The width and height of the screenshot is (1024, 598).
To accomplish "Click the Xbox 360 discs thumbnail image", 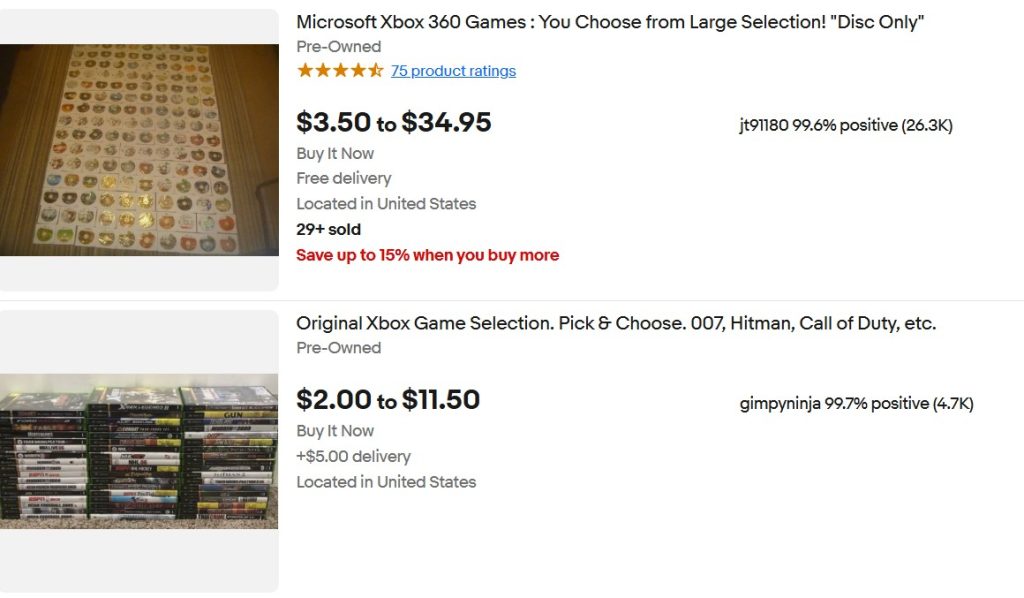I will (139, 150).
